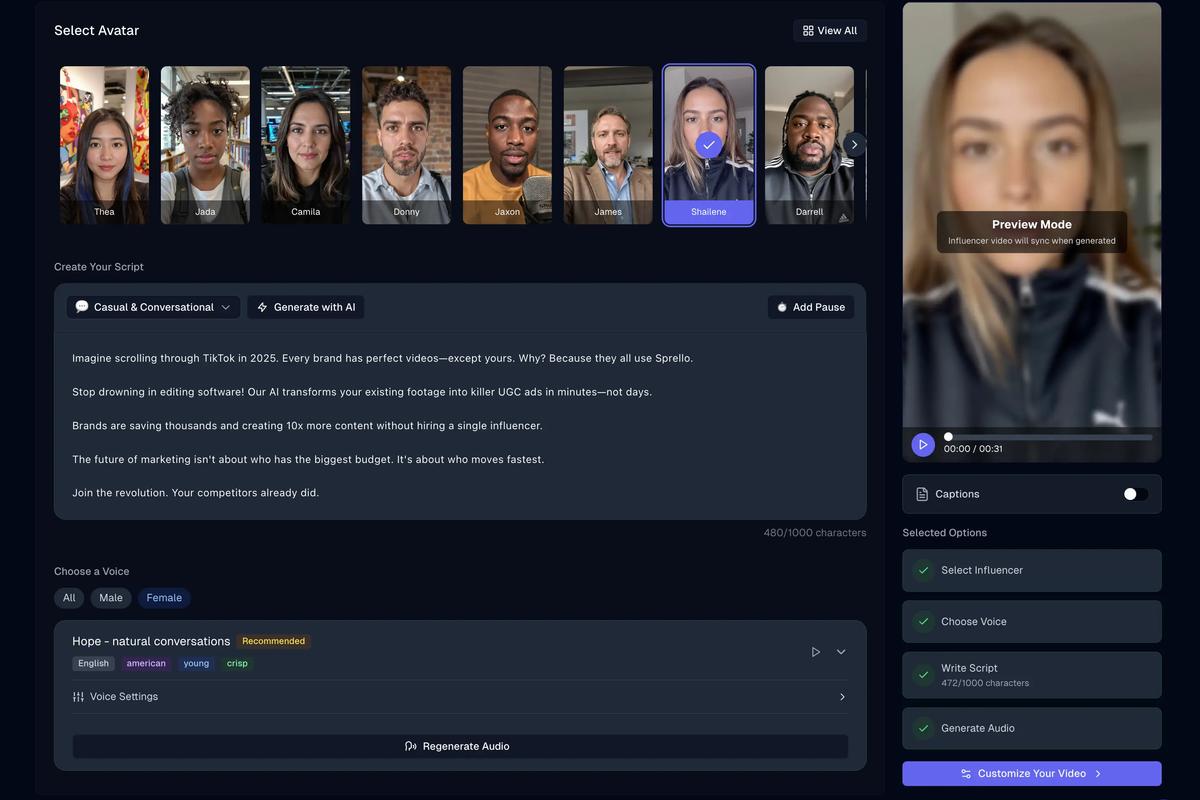Image resolution: width=1200 pixels, height=800 pixels.
Task: Generate script with AI
Action: (306, 307)
